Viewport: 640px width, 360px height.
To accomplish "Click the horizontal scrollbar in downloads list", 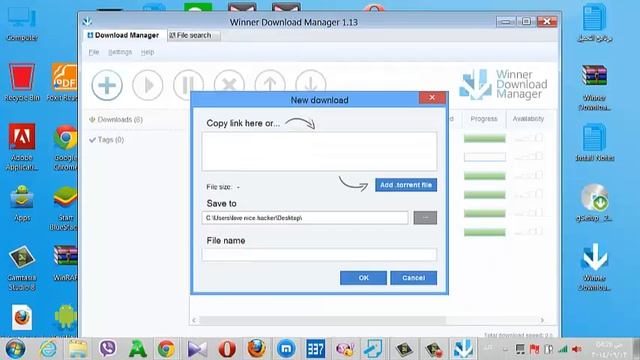I will click(322, 320).
